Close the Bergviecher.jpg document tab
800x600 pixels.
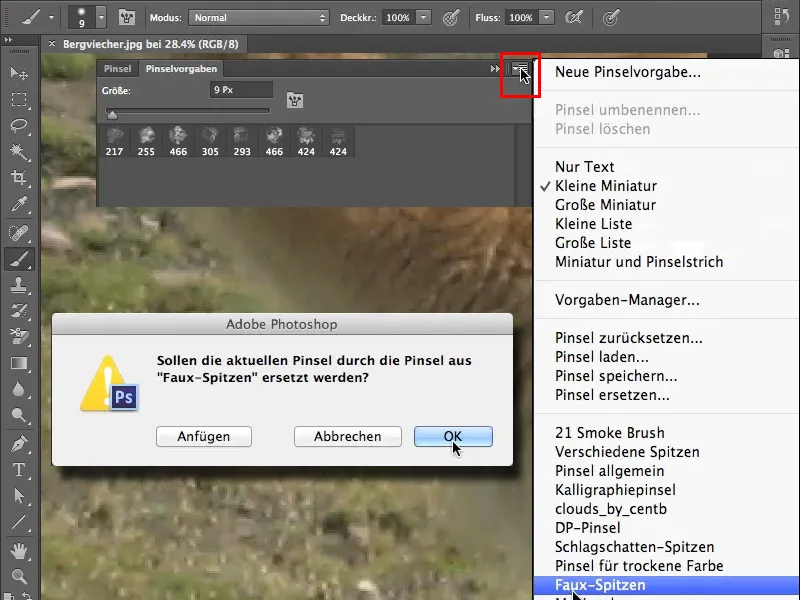pyautogui.click(x=52, y=44)
